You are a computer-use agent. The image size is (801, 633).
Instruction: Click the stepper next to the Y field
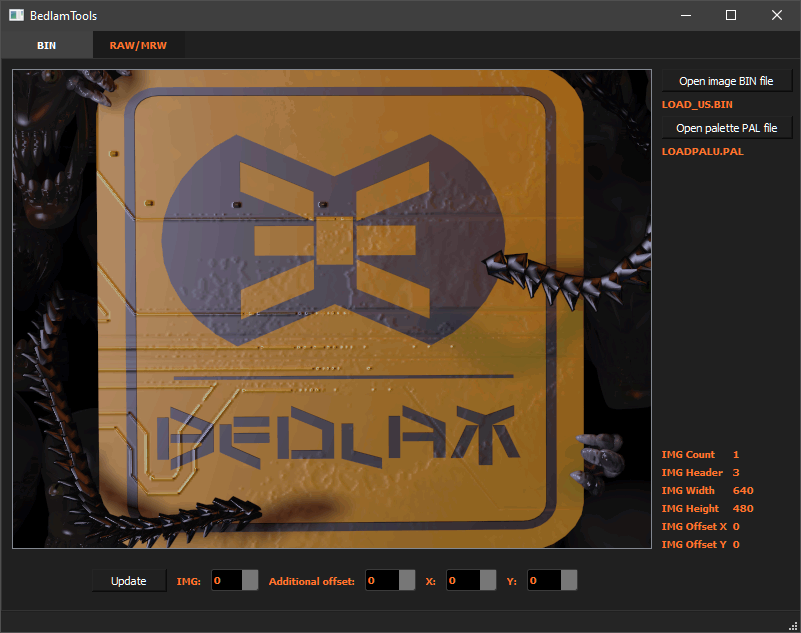tap(569, 580)
